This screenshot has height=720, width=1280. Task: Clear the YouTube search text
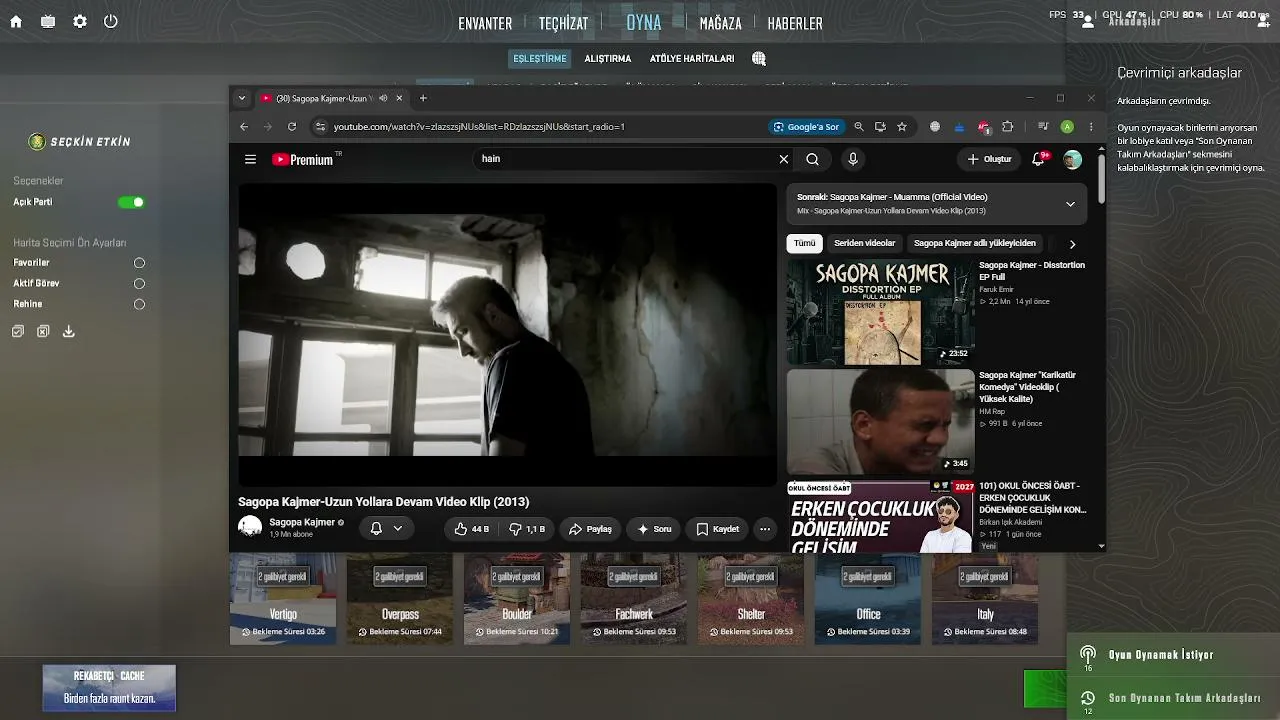tap(784, 159)
